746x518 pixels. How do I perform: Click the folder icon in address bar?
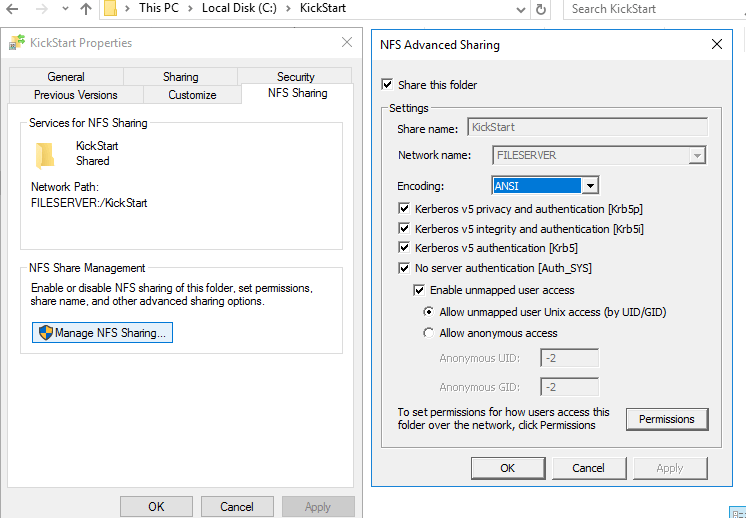click(110, 9)
